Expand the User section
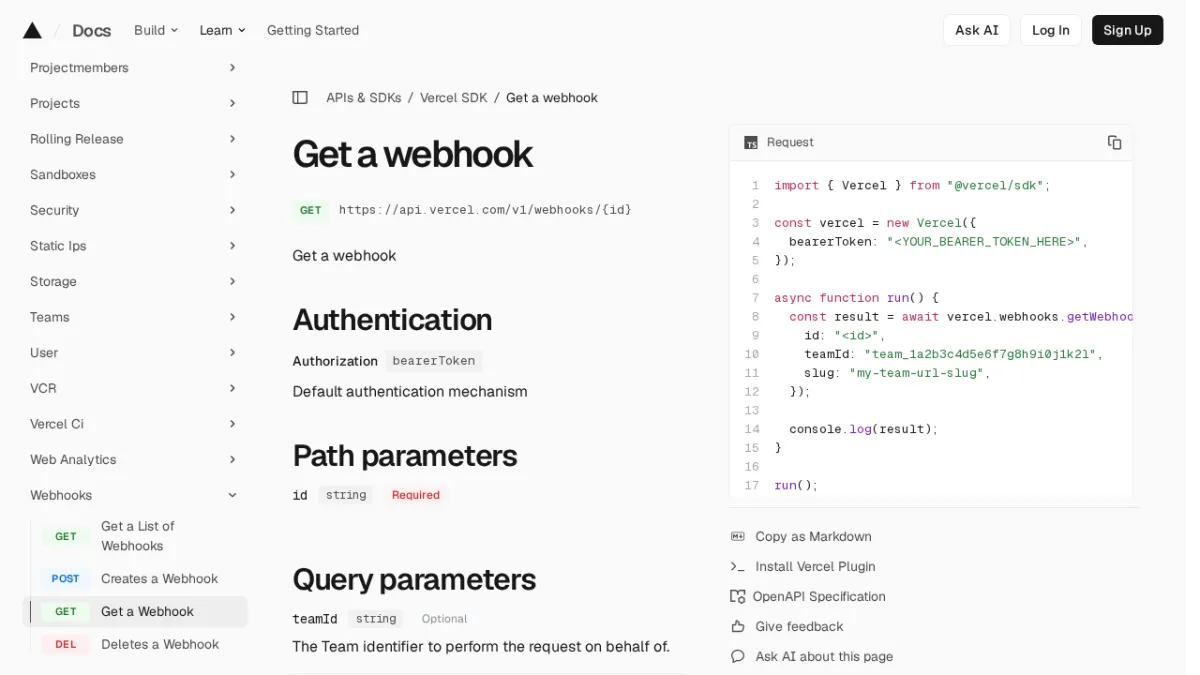This screenshot has height=675, width=1200. click(134, 352)
